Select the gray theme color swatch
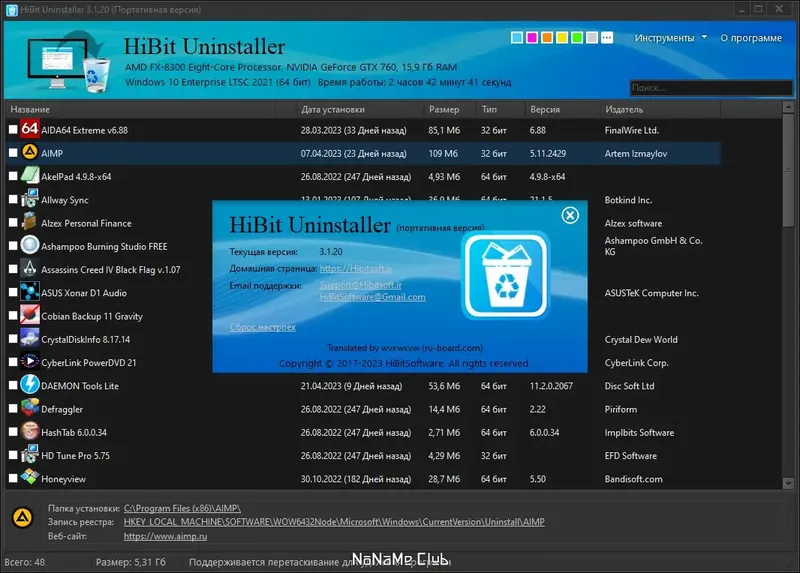The image size is (800, 573). 592,38
